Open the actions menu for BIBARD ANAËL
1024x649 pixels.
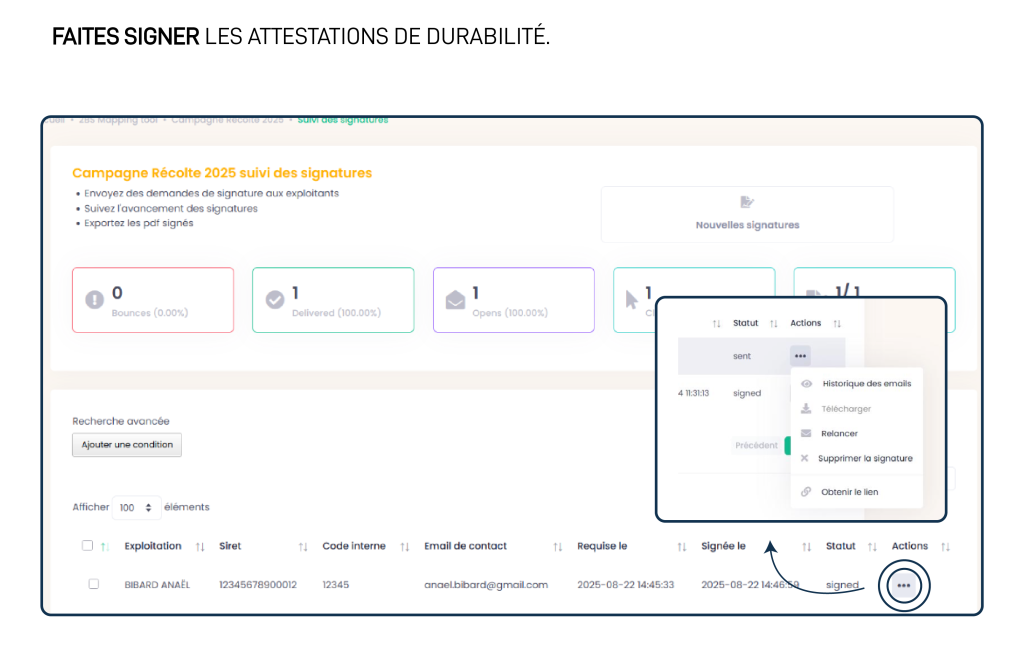click(x=904, y=585)
